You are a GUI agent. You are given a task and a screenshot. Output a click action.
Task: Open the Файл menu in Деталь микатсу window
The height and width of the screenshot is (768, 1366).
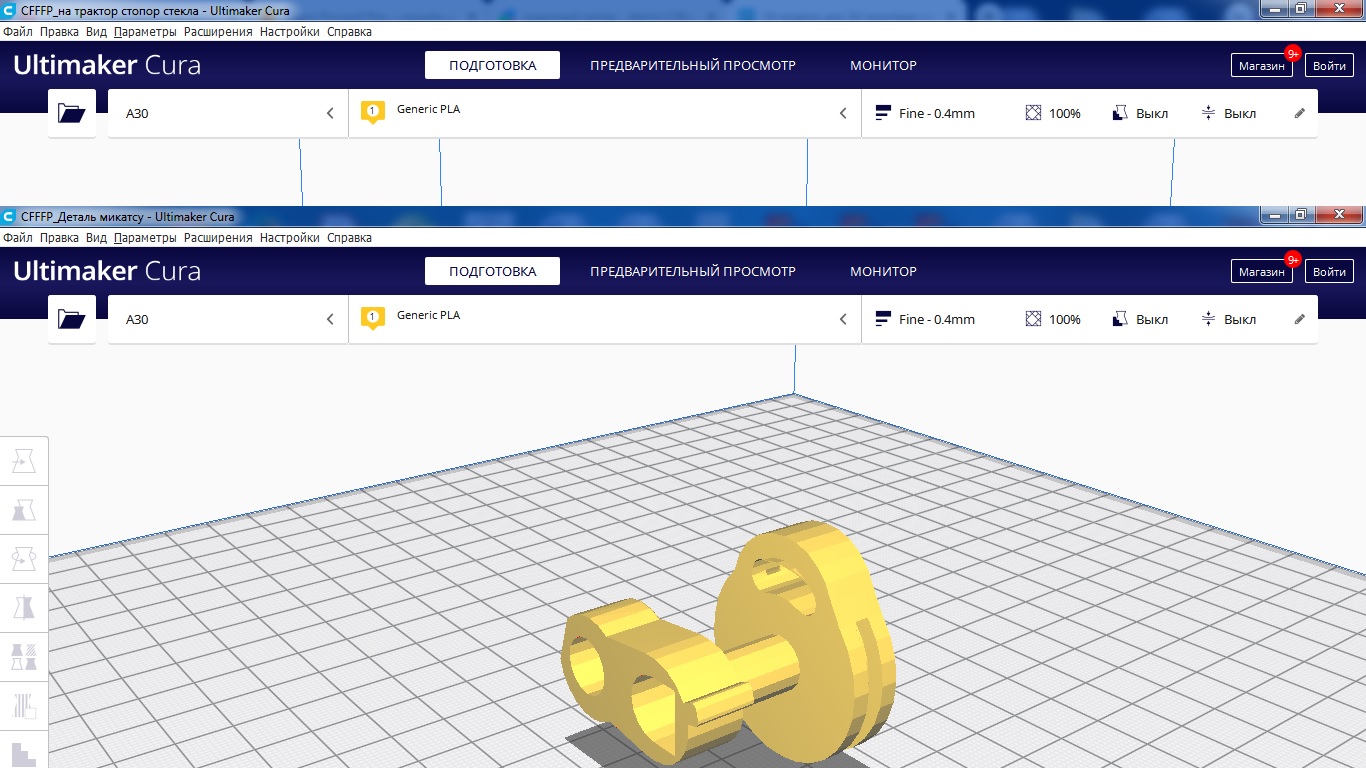(18, 238)
